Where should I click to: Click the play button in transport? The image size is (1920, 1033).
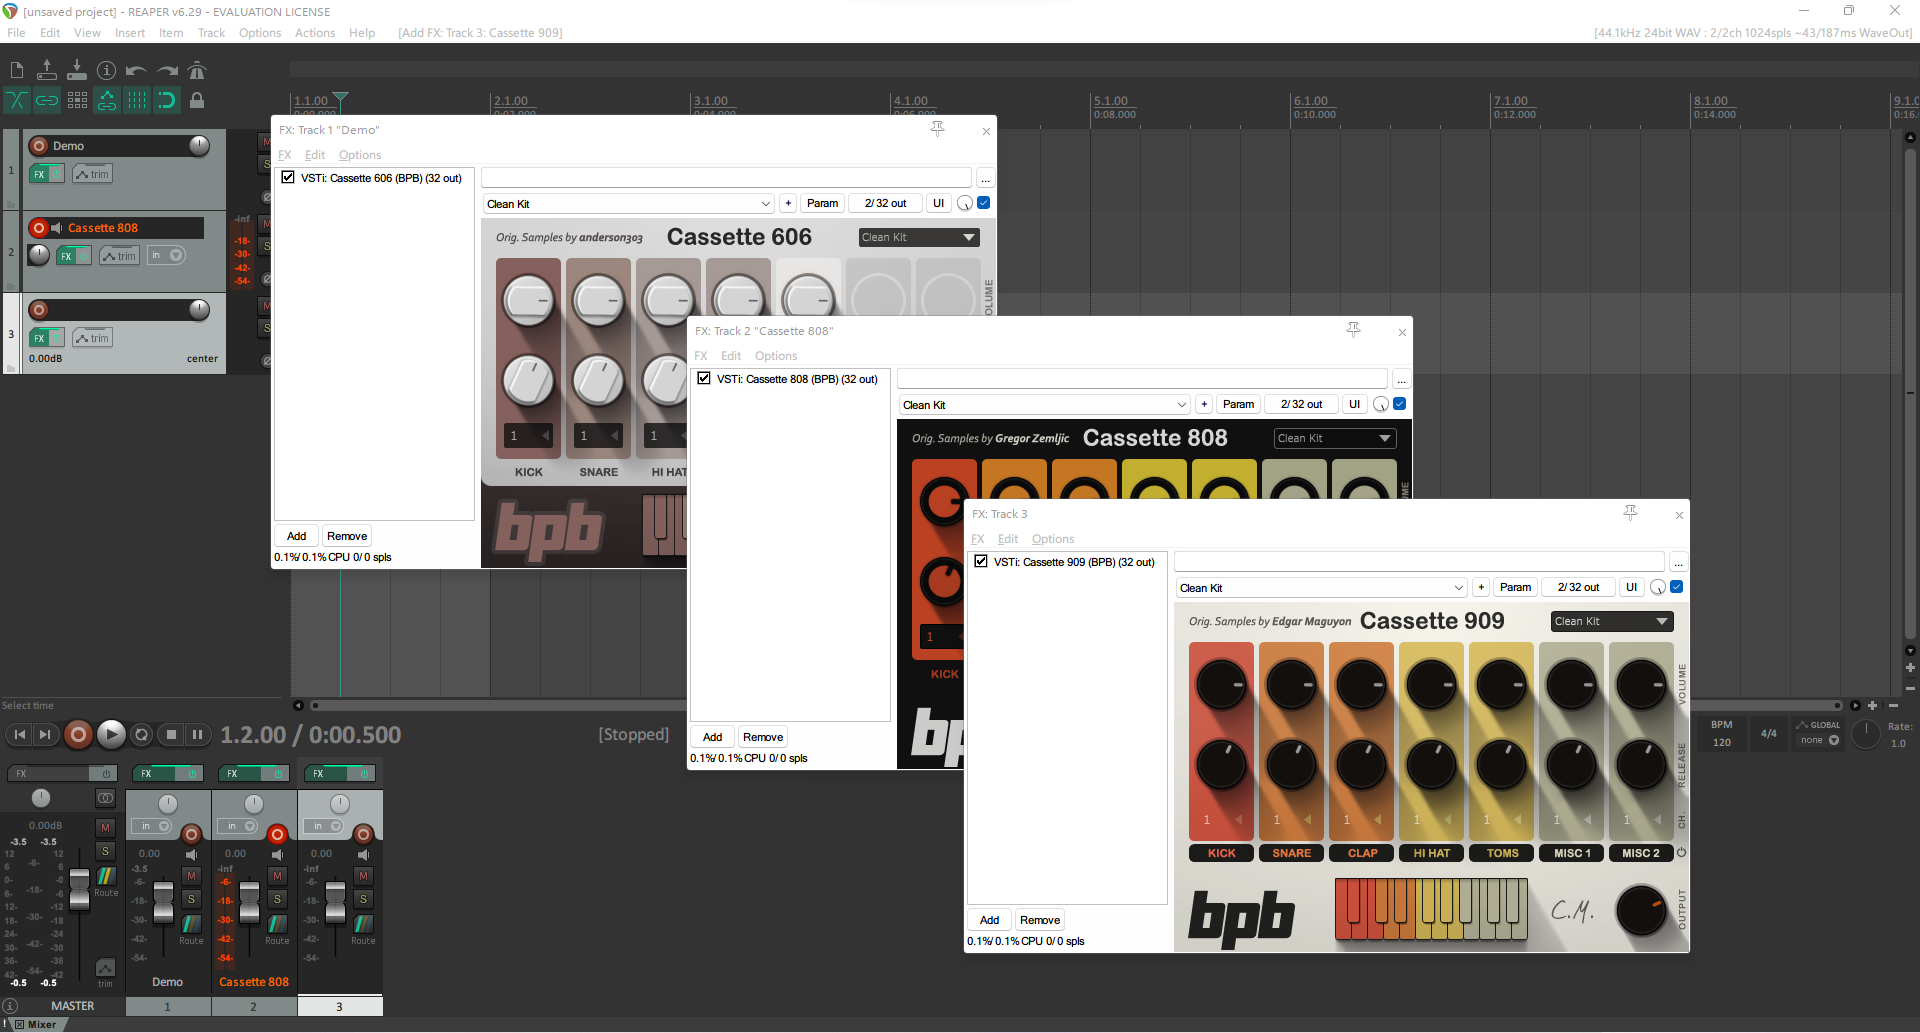(x=111, y=735)
